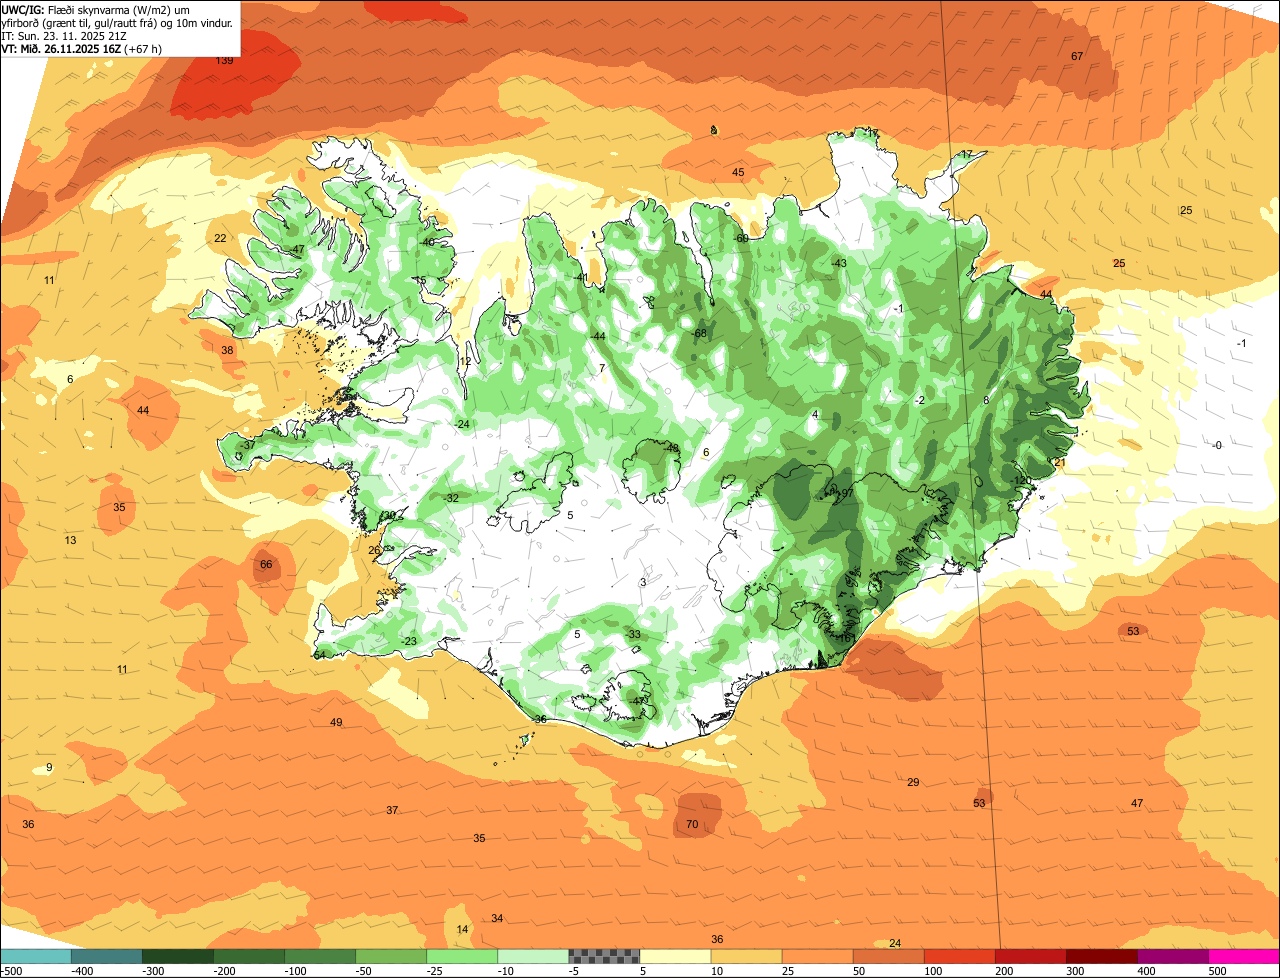Click the '37' value over the ocean
The height and width of the screenshot is (978, 1280).
tap(392, 810)
